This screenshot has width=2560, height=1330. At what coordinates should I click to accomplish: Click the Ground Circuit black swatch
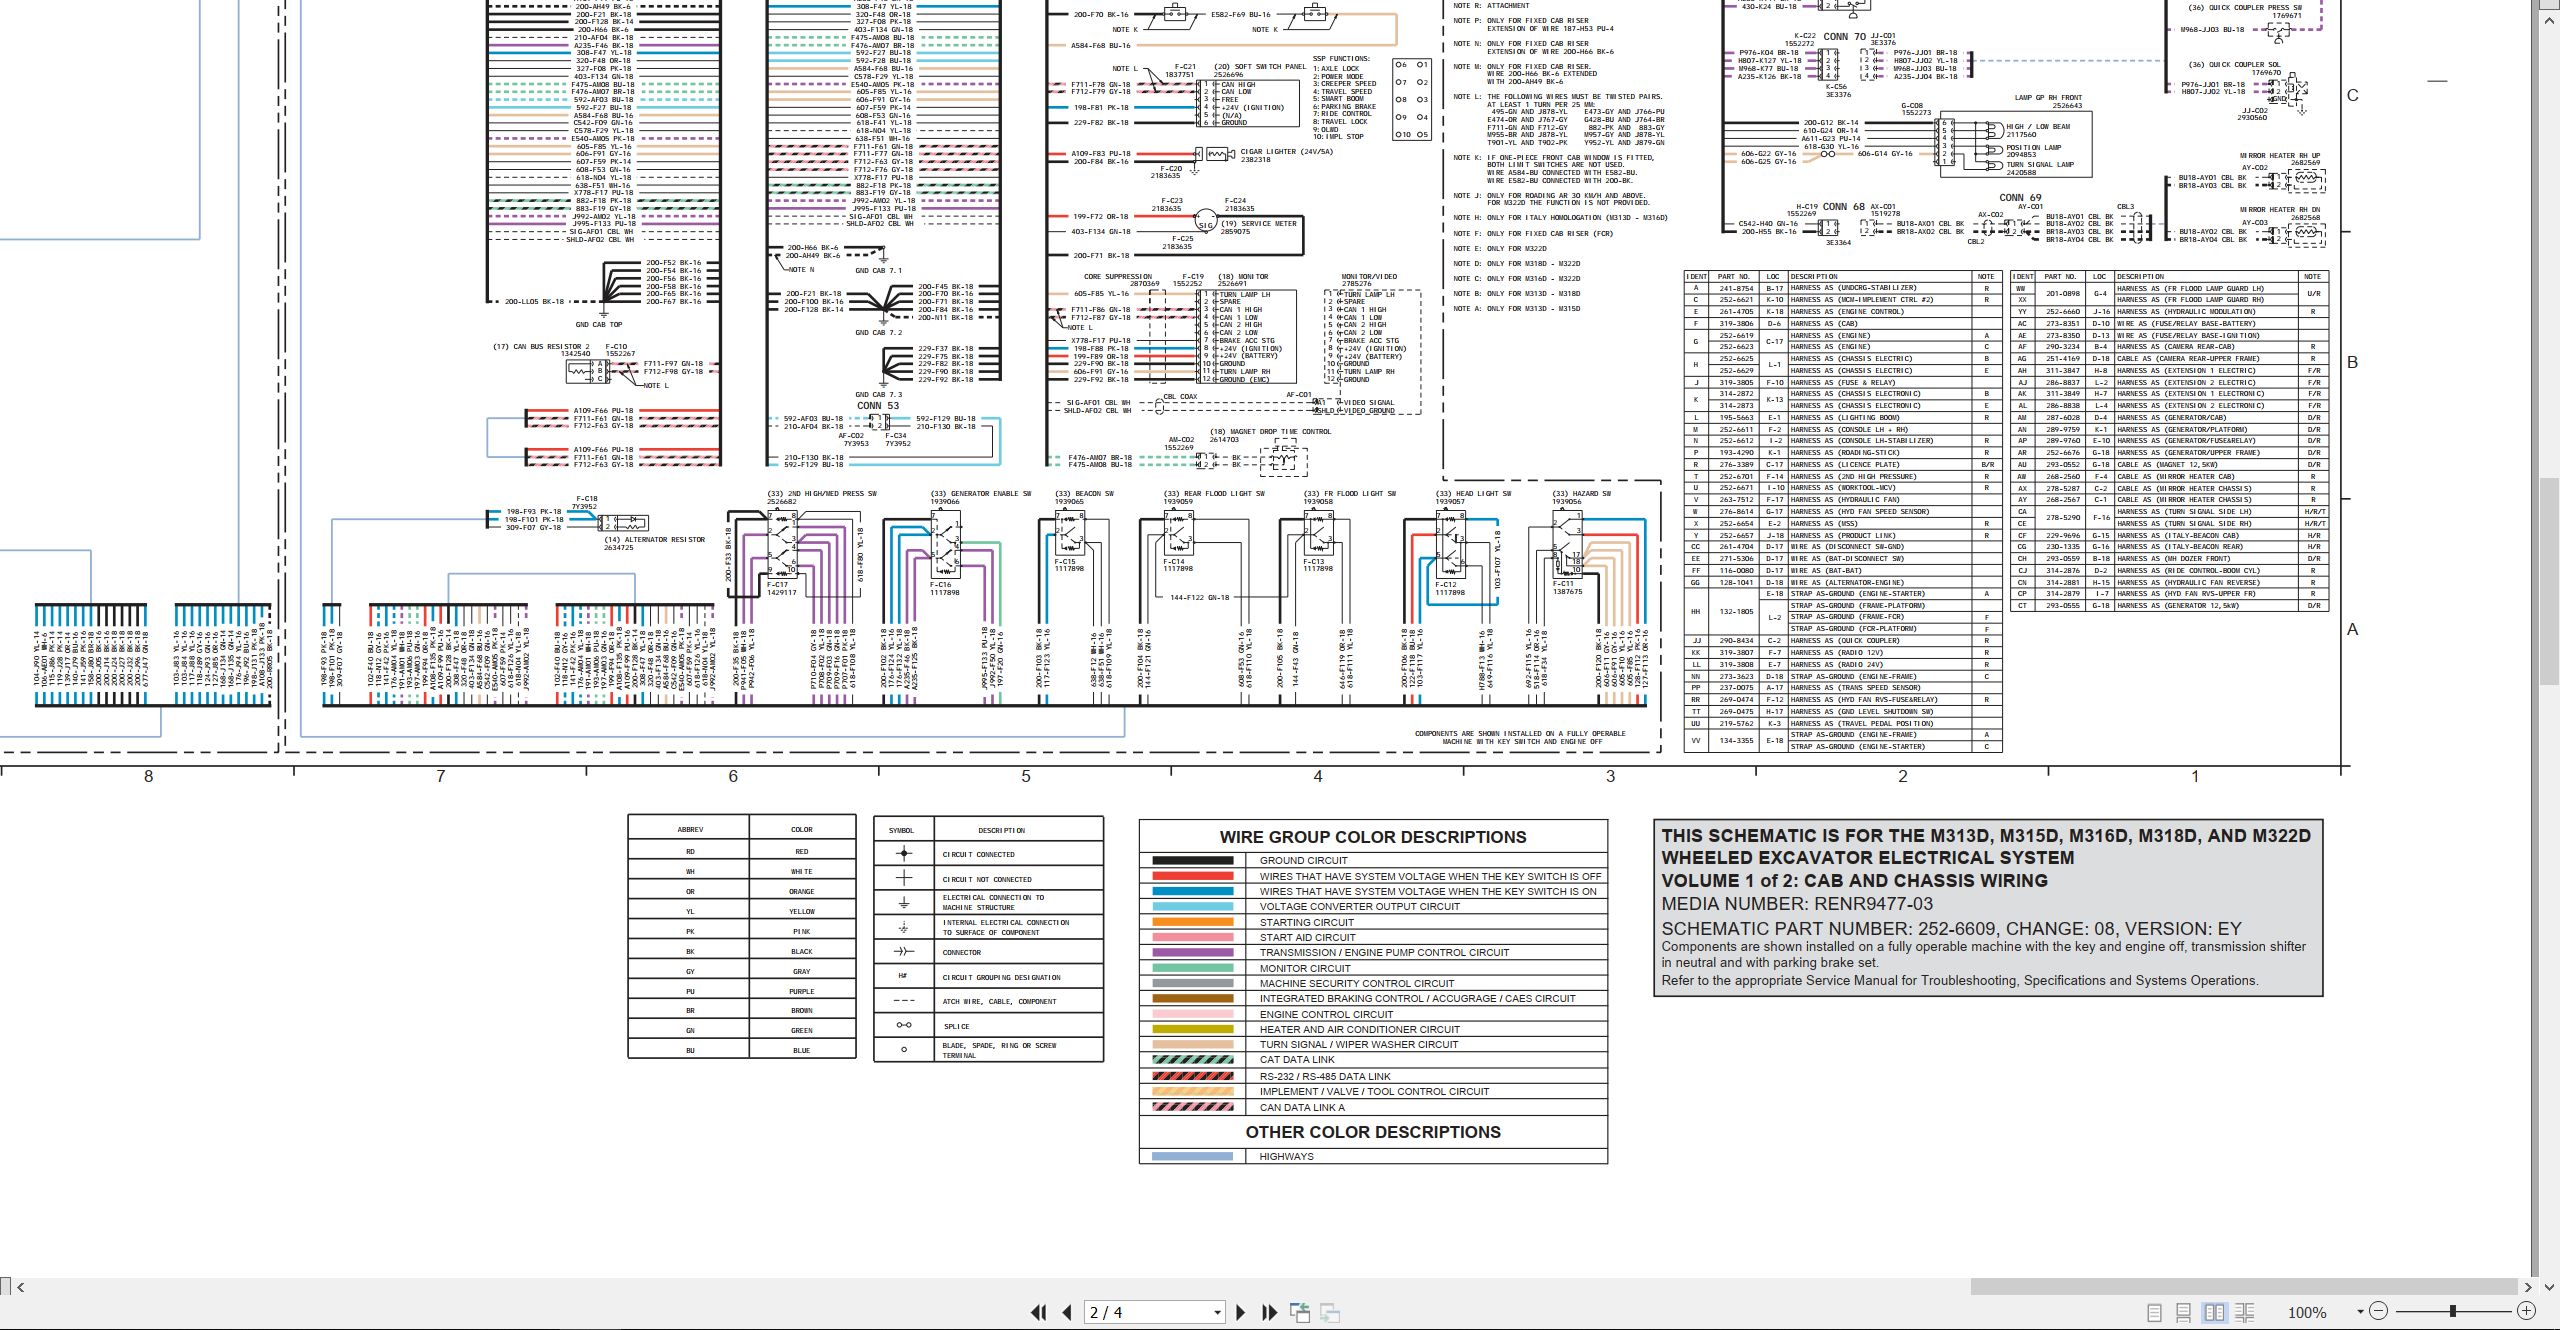tap(1192, 861)
